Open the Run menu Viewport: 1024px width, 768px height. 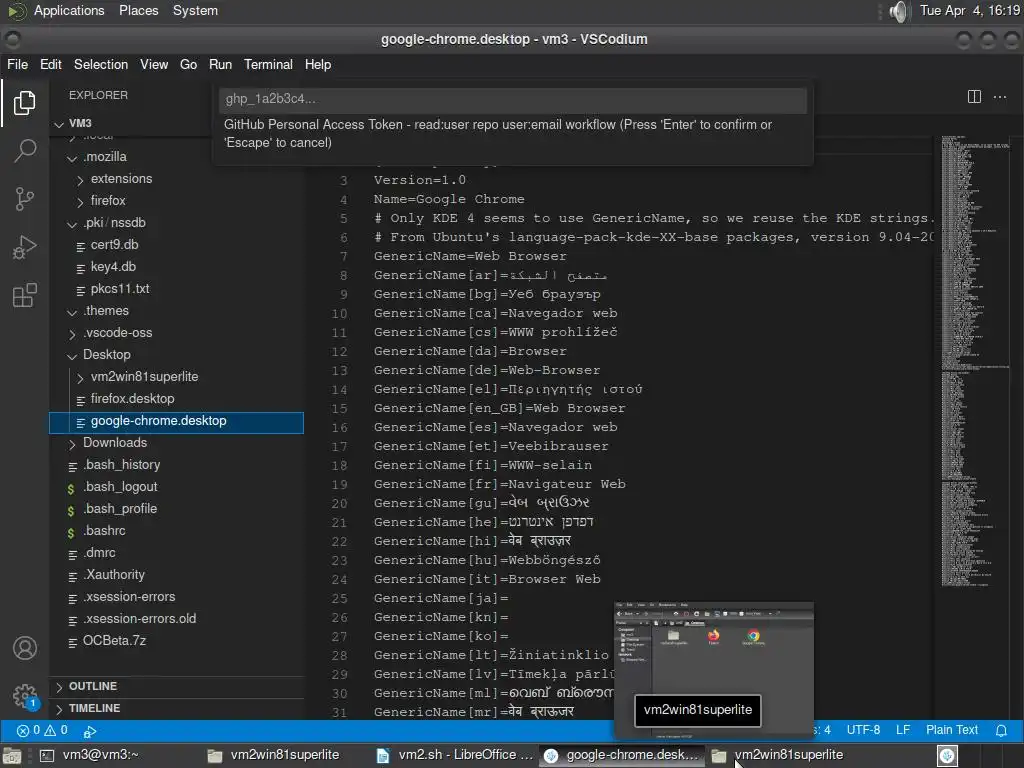[220, 64]
